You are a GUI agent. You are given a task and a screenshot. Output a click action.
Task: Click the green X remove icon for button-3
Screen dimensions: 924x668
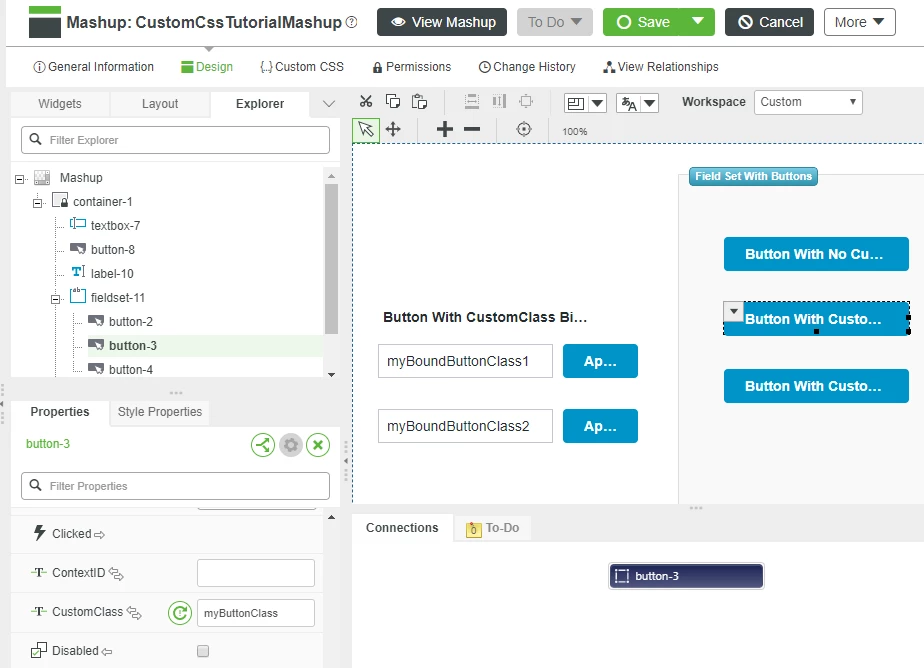point(318,445)
